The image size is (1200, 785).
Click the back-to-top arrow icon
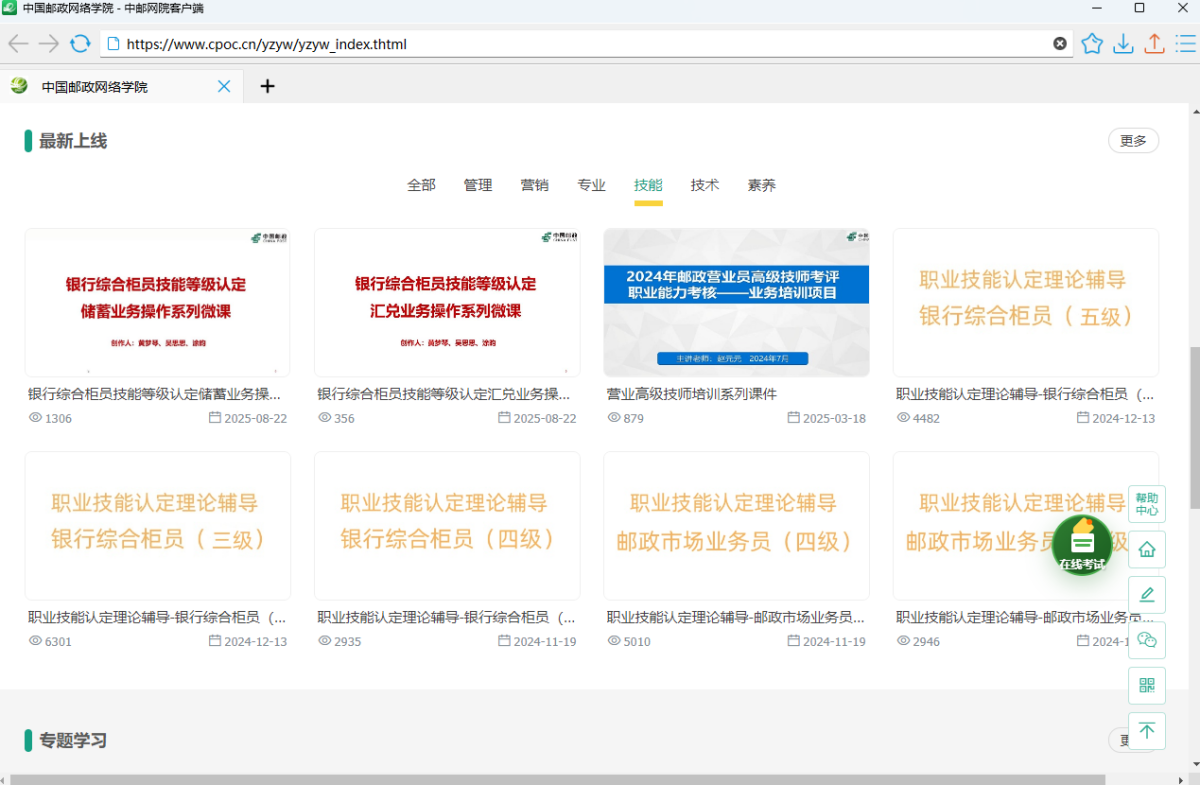pos(1146,731)
